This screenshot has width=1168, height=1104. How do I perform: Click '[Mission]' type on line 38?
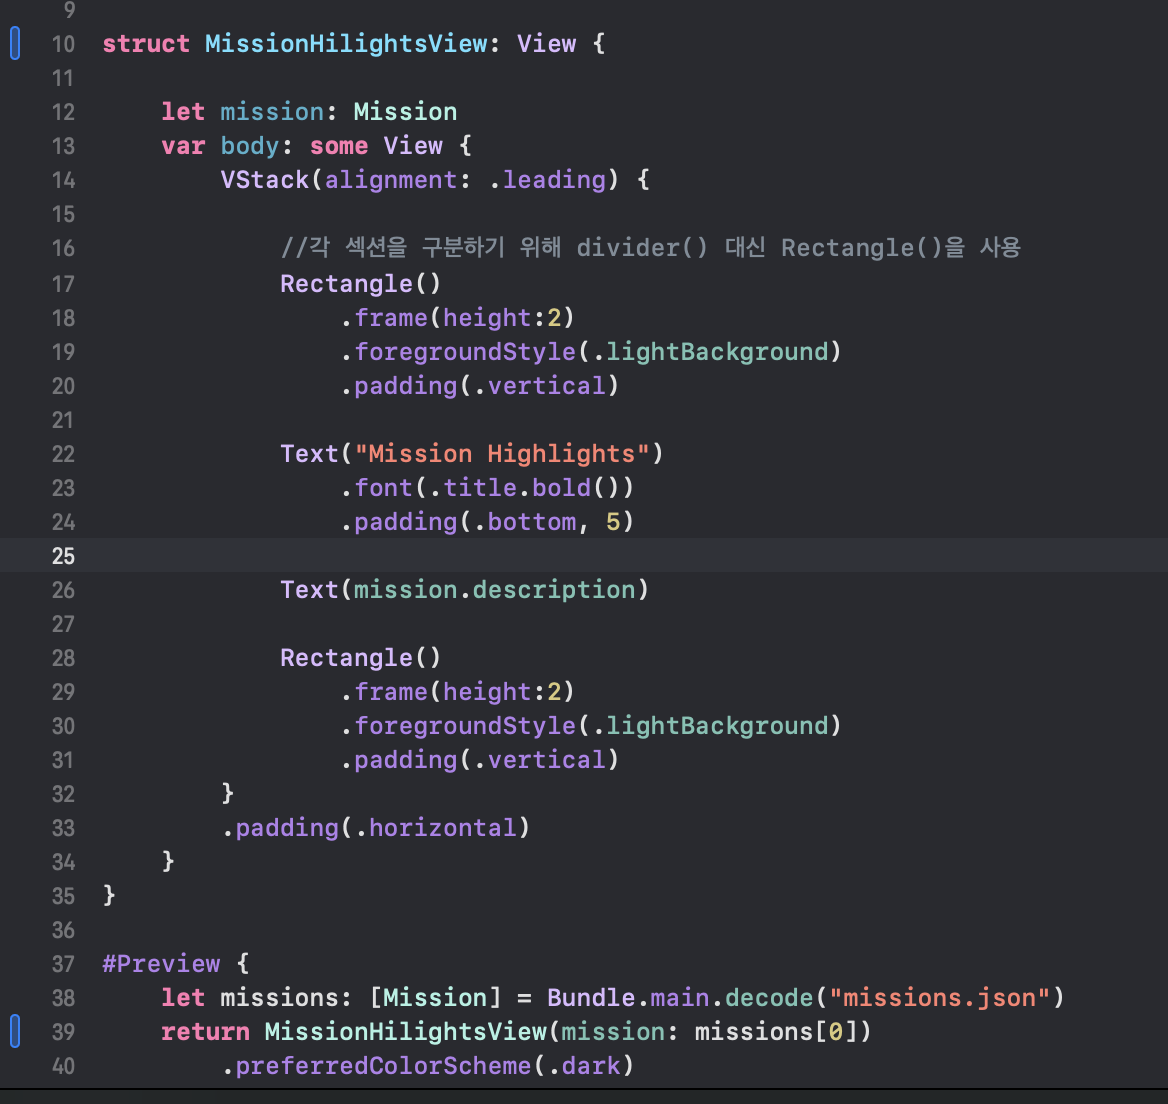435,998
